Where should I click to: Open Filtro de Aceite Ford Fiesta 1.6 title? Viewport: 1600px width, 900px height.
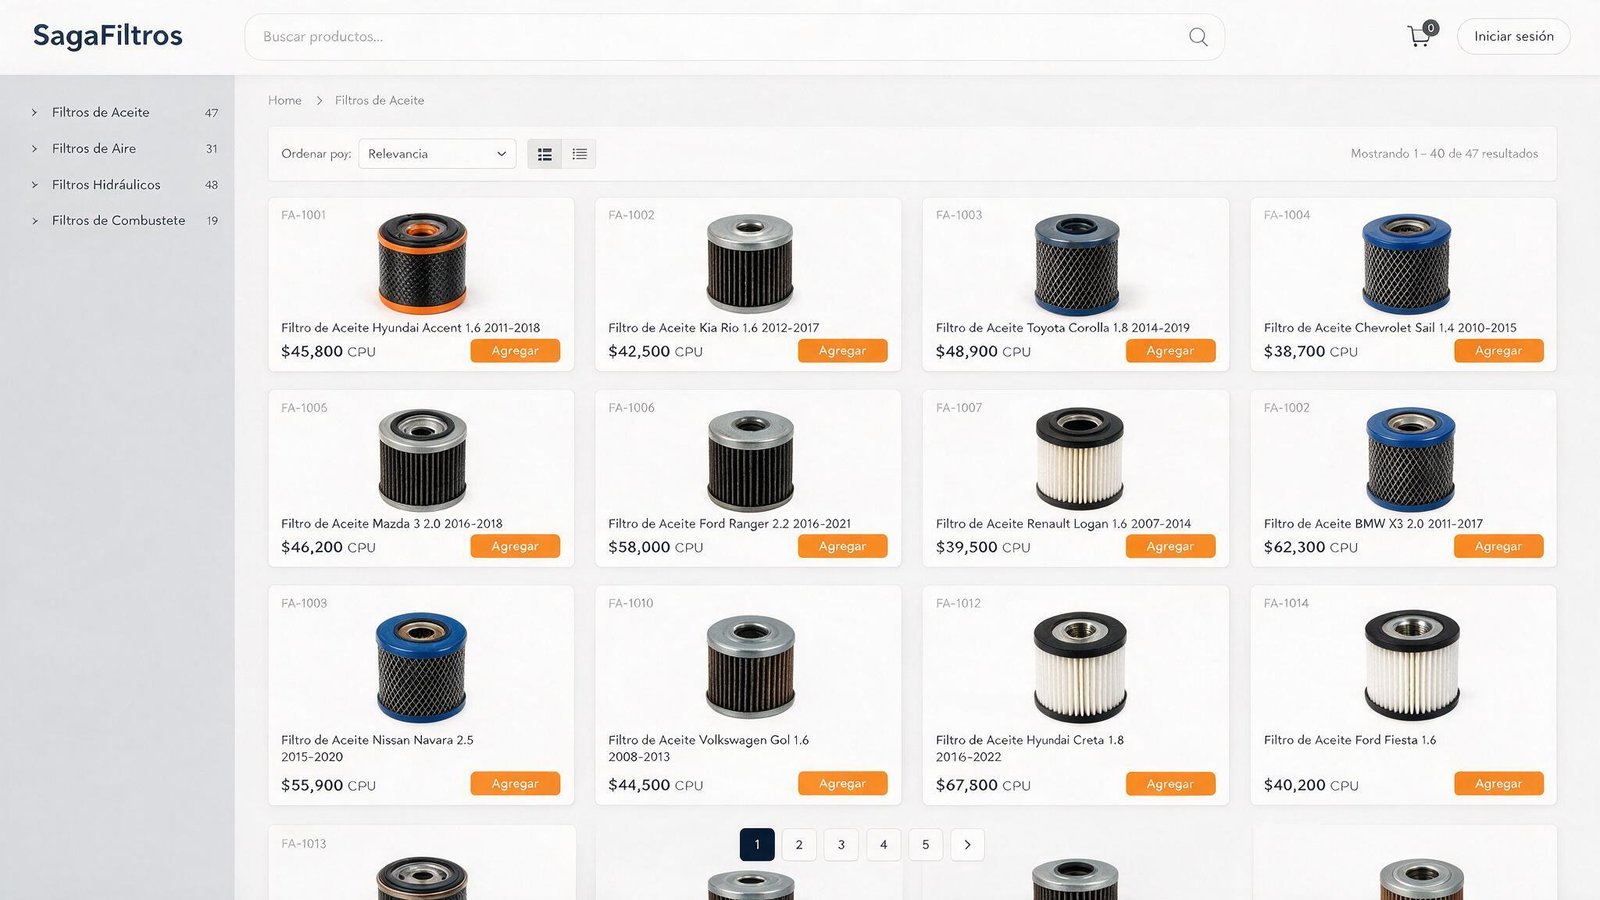tap(1350, 740)
